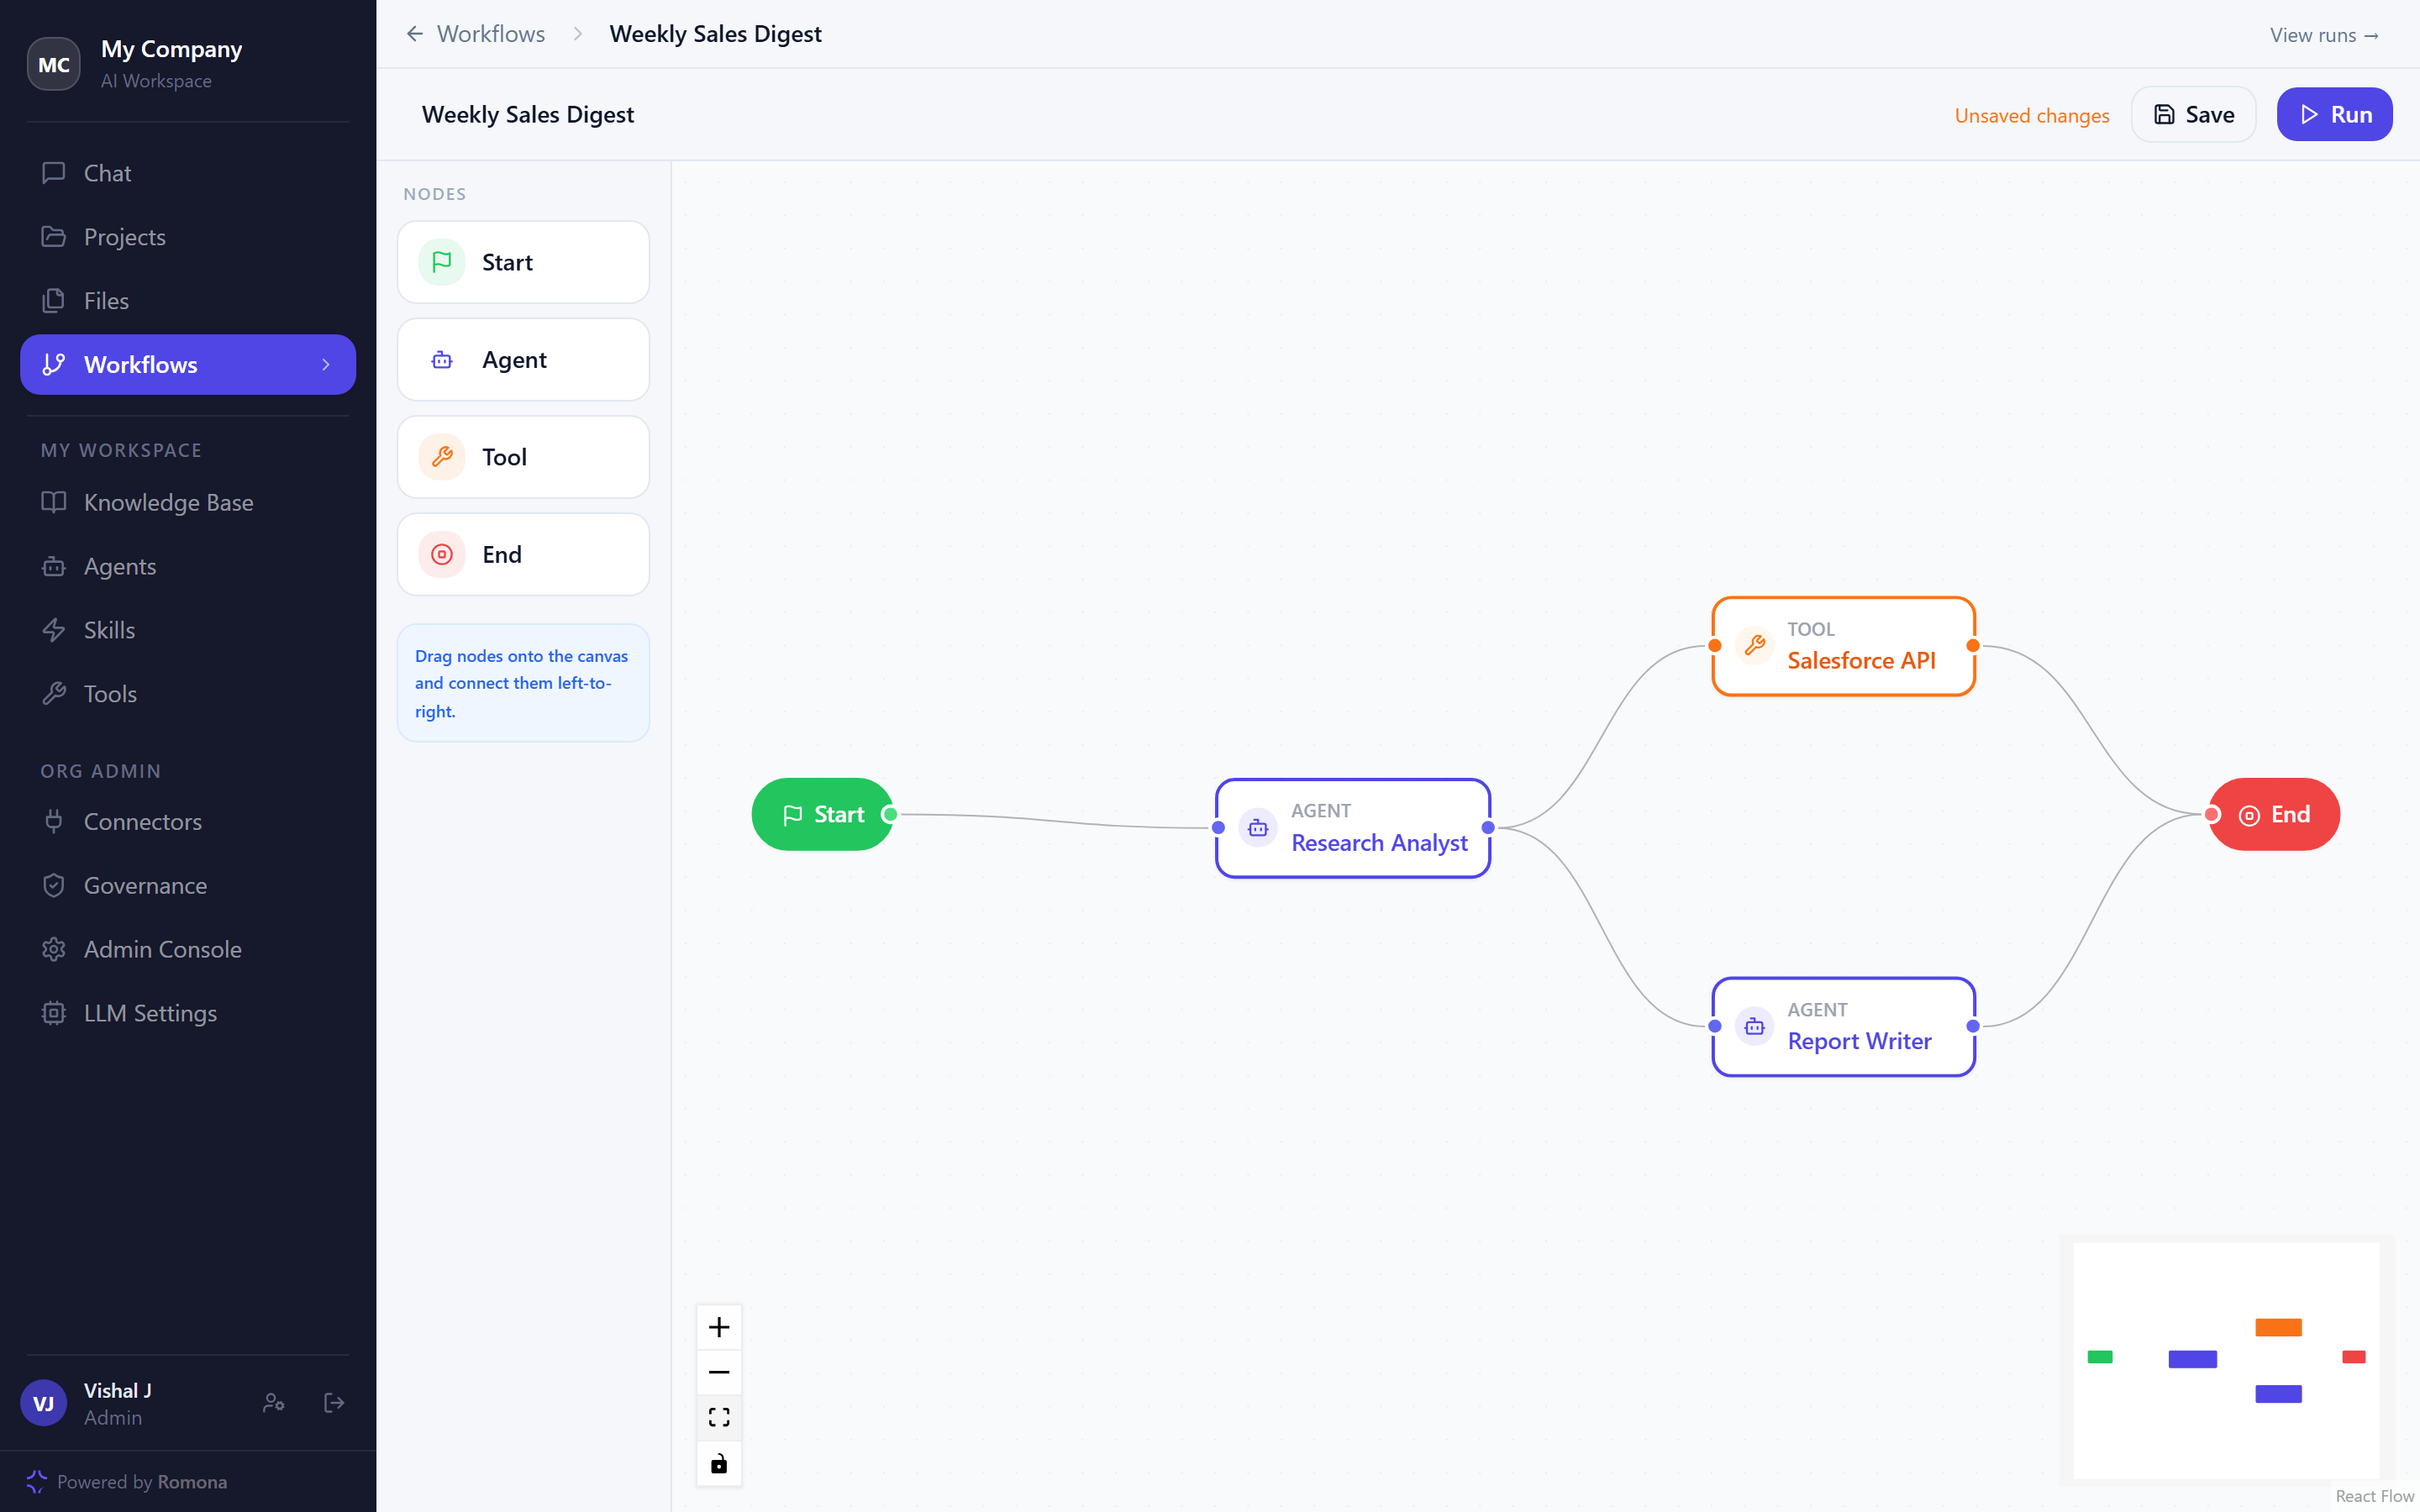Open LLM Settings
Viewport: 2420px width, 1512px height.
click(x=188, y=1013)
